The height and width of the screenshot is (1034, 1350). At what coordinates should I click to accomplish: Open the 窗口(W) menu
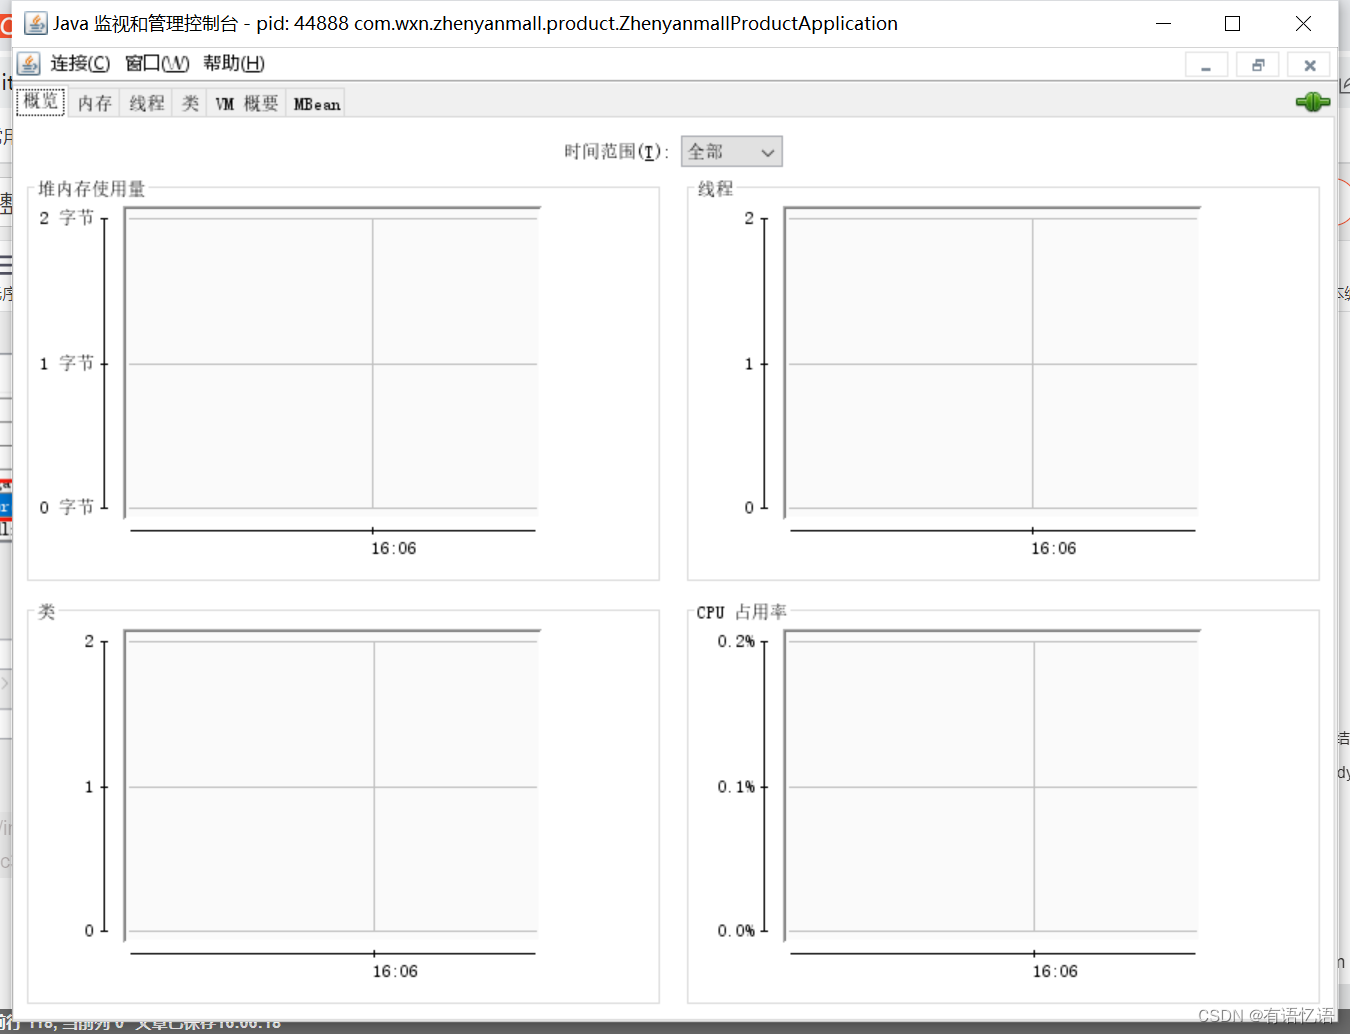click(157, 64)
